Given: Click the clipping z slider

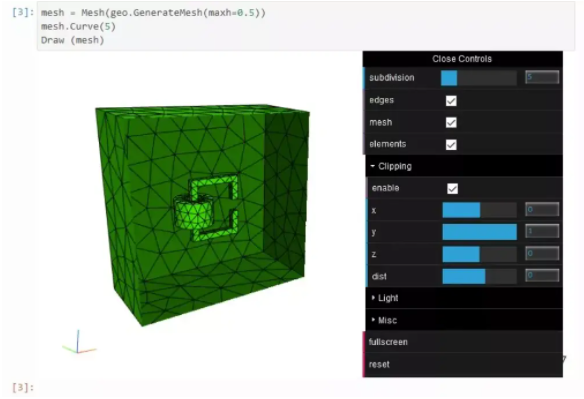Looking at the screenshot, I should pos(479,254).
